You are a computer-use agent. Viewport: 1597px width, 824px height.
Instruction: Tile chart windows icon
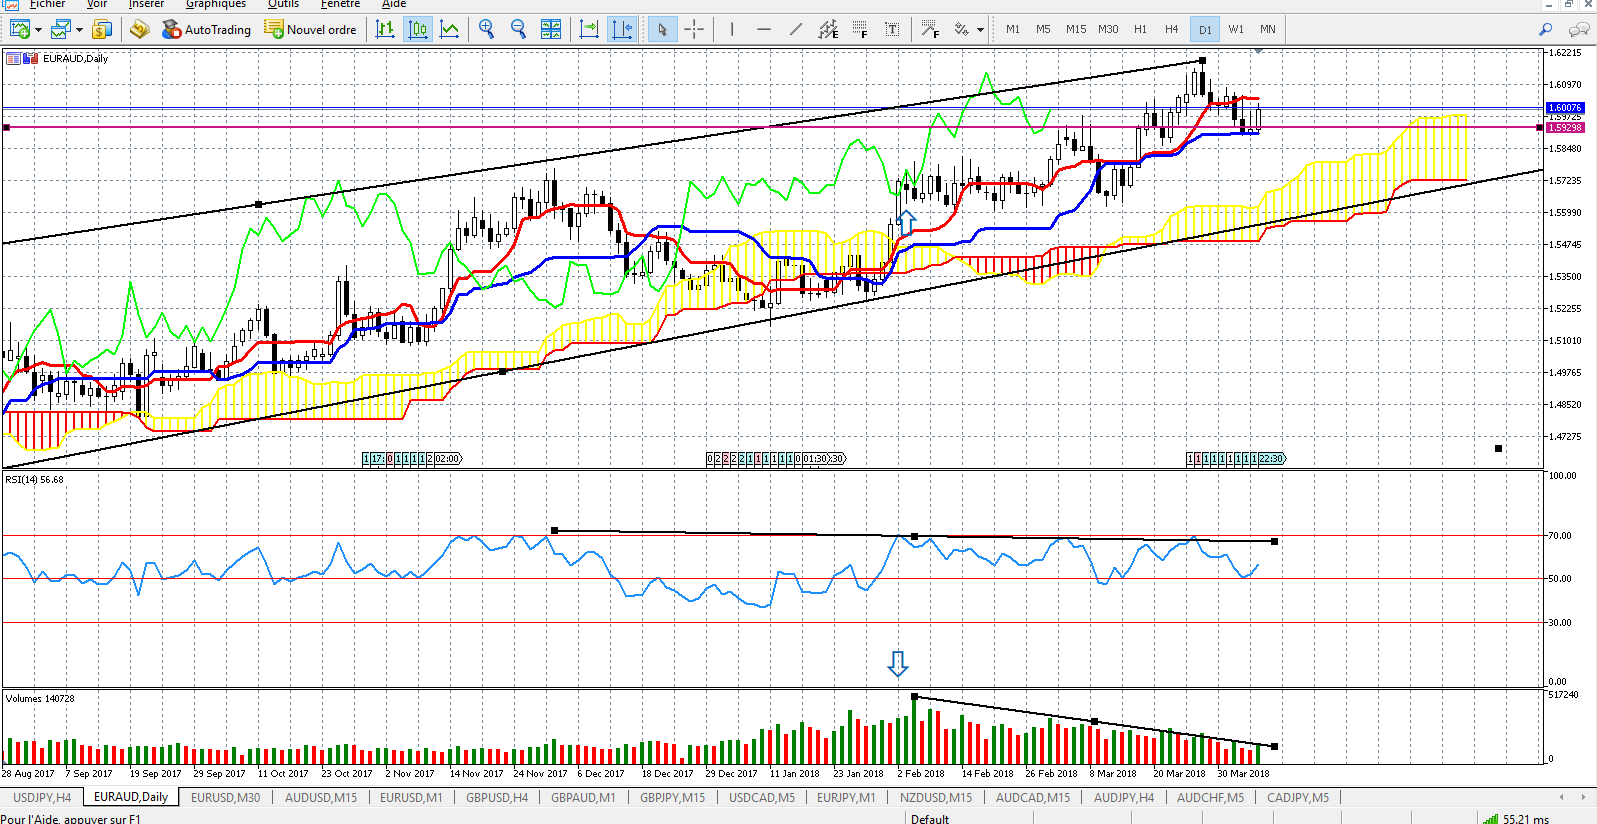tap(551, 29)
